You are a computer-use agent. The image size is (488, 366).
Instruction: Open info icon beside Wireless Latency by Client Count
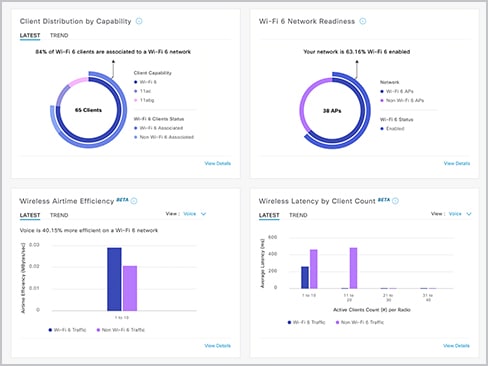coord(395,201)
